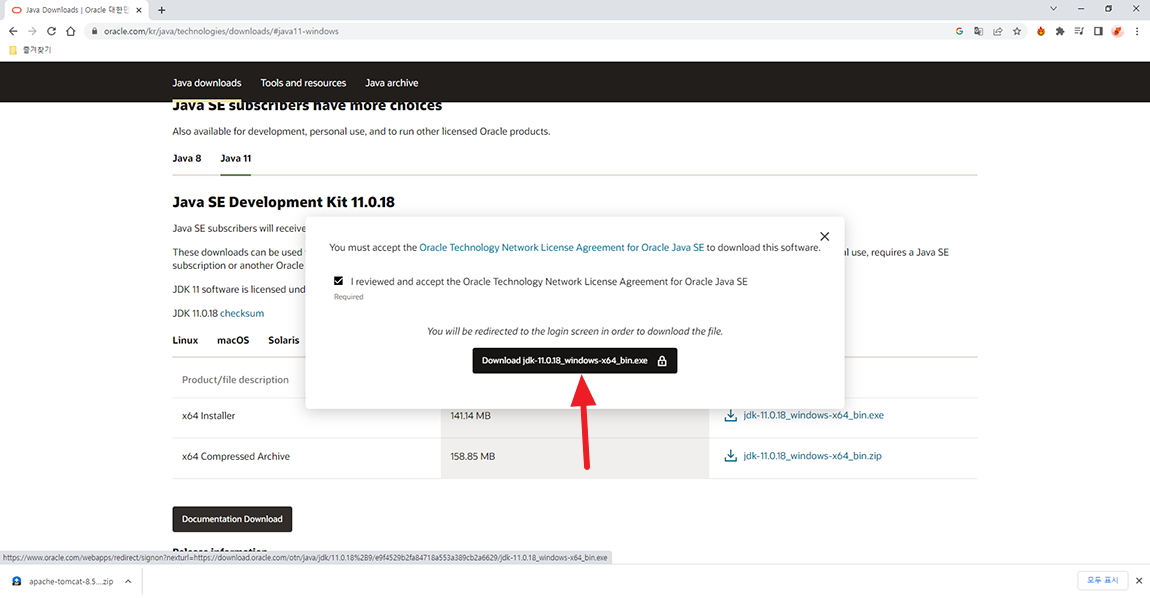Open Tools and resources nav item
This screenshot has height=598, width=1150.
(x=303, y=83)
